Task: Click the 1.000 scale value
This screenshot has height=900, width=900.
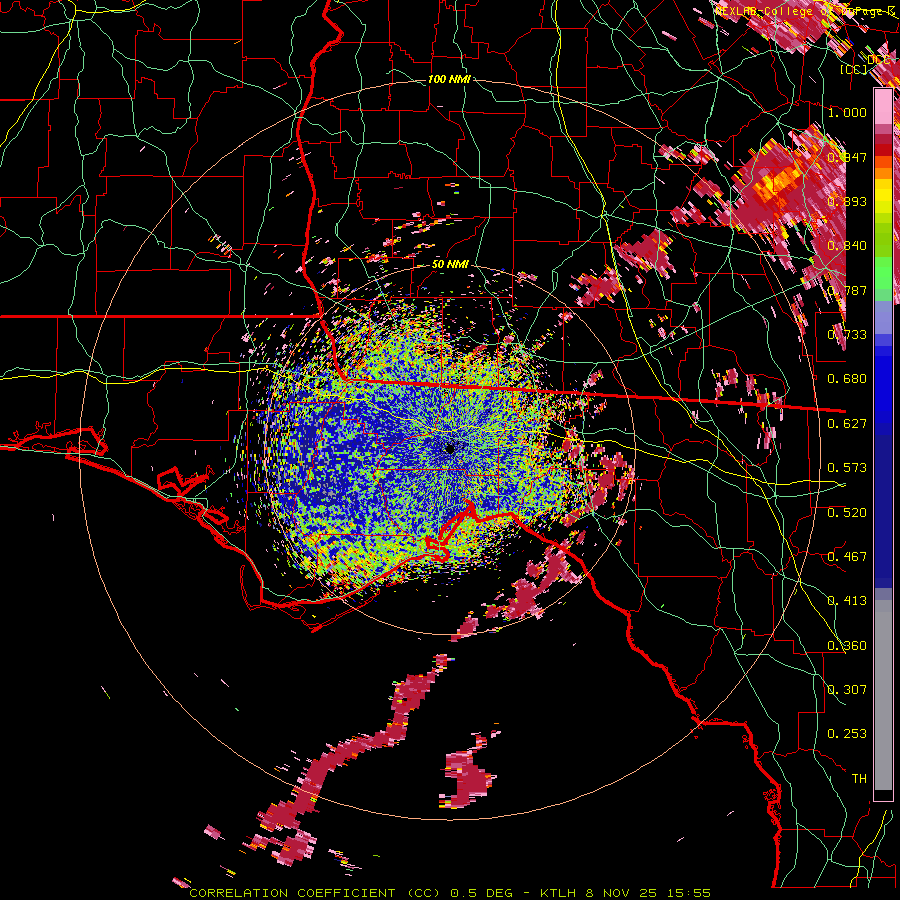Action: click(x=847, y=112)
